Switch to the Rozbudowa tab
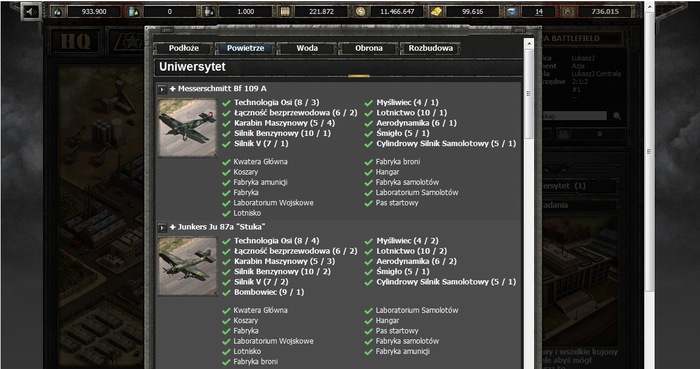The width and height of the screenshot is (700, 369). coord(430,48)
